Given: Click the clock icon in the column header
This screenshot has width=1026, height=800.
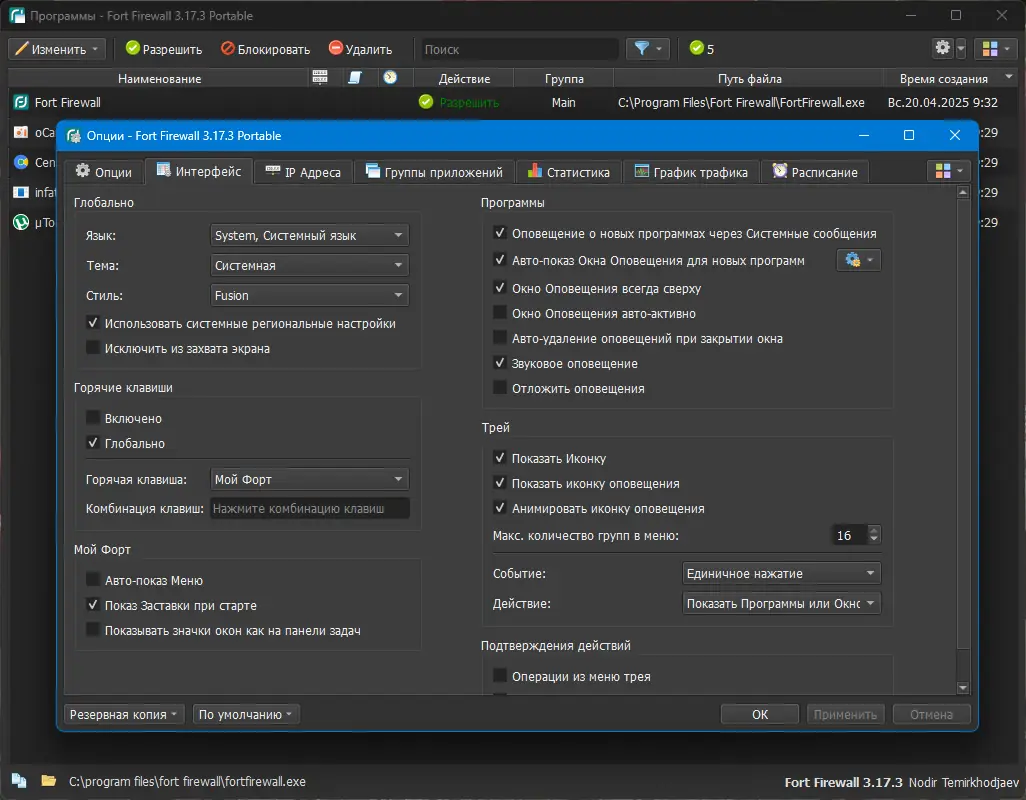Looking at the screenshot, I should coord(391,77).
